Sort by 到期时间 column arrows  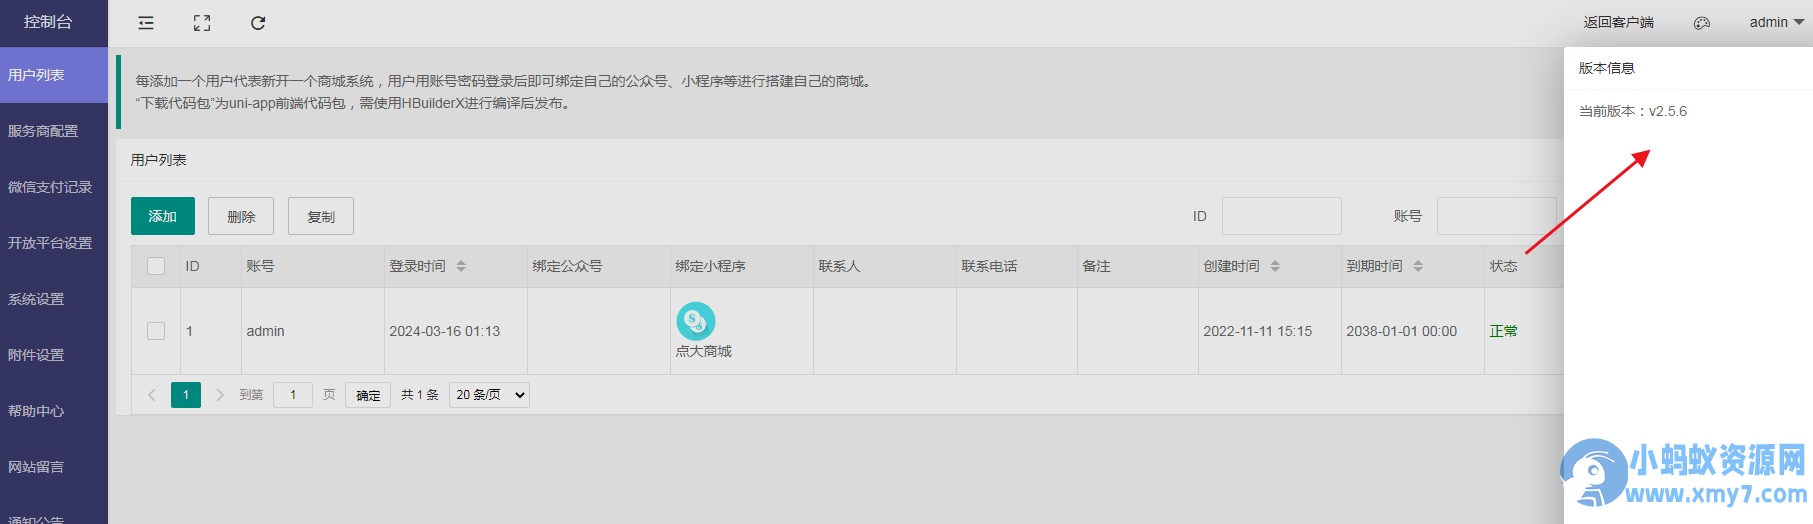[1418, 266]
